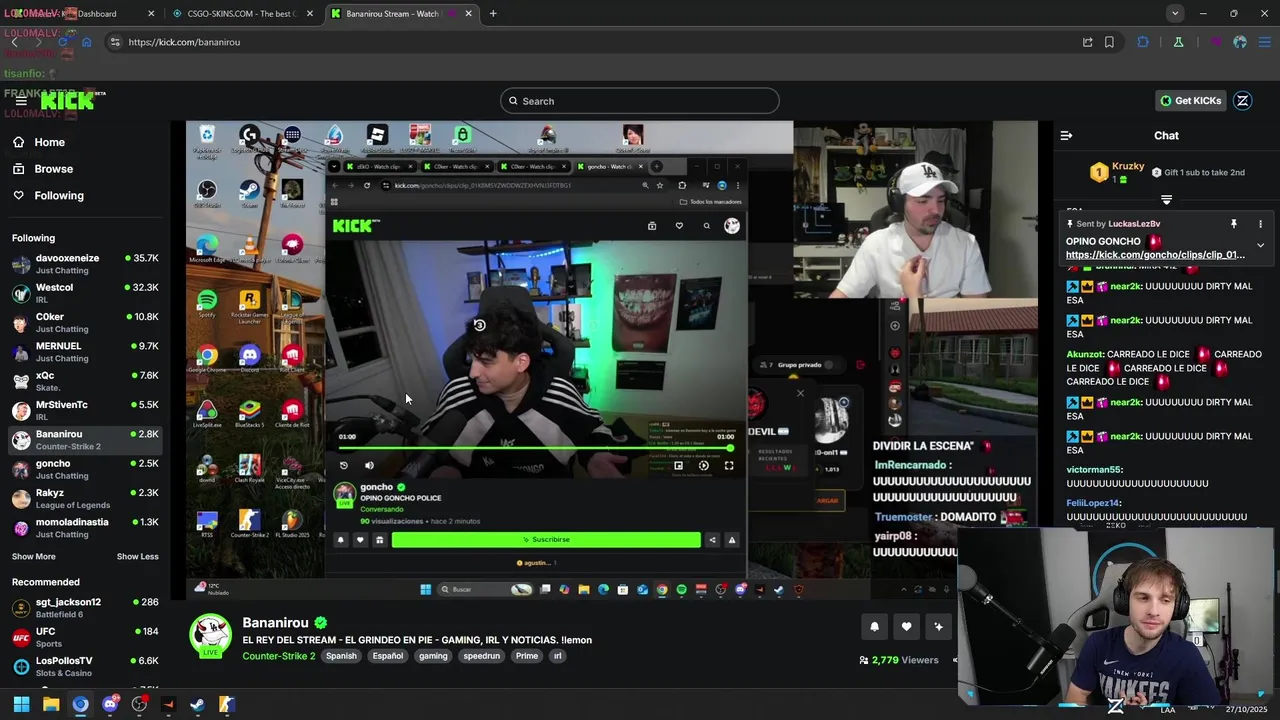Open the goncho clip link in pinned message
The image size is (1280, 720).
pos(1155,255)
